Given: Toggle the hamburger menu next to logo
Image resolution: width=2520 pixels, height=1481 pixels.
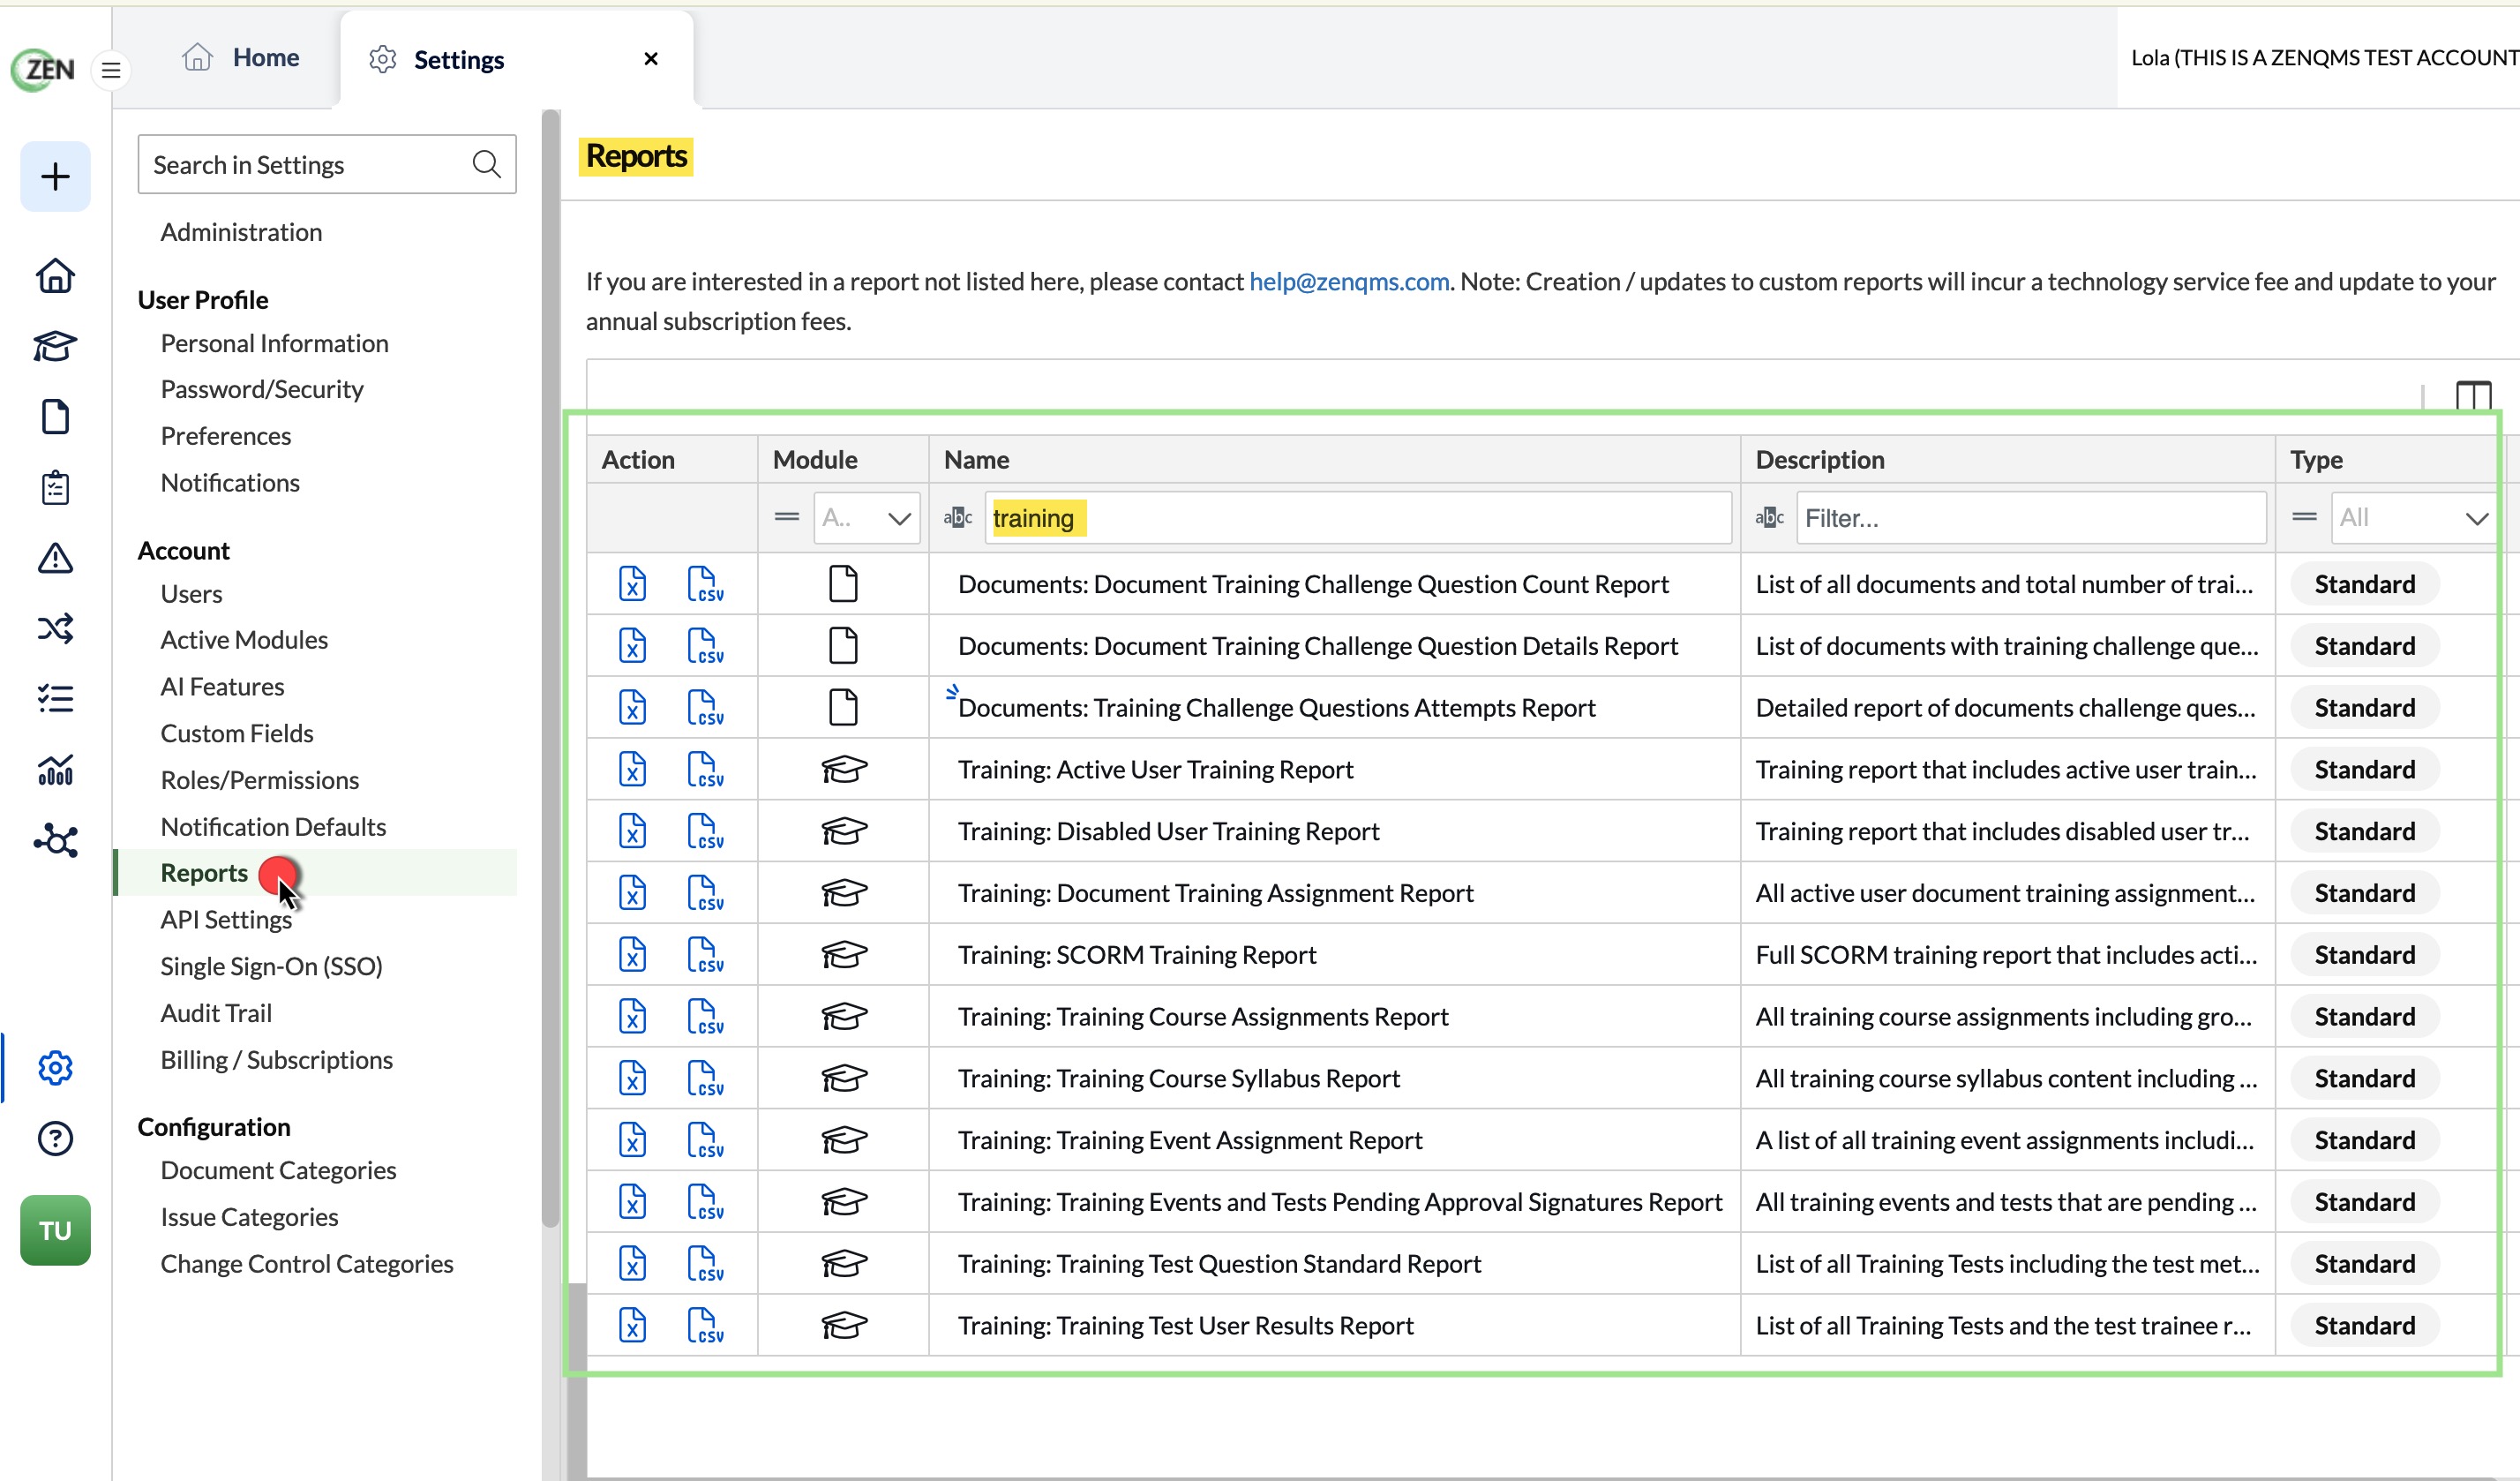Looking at the screenshot, I should click(111, 70).
